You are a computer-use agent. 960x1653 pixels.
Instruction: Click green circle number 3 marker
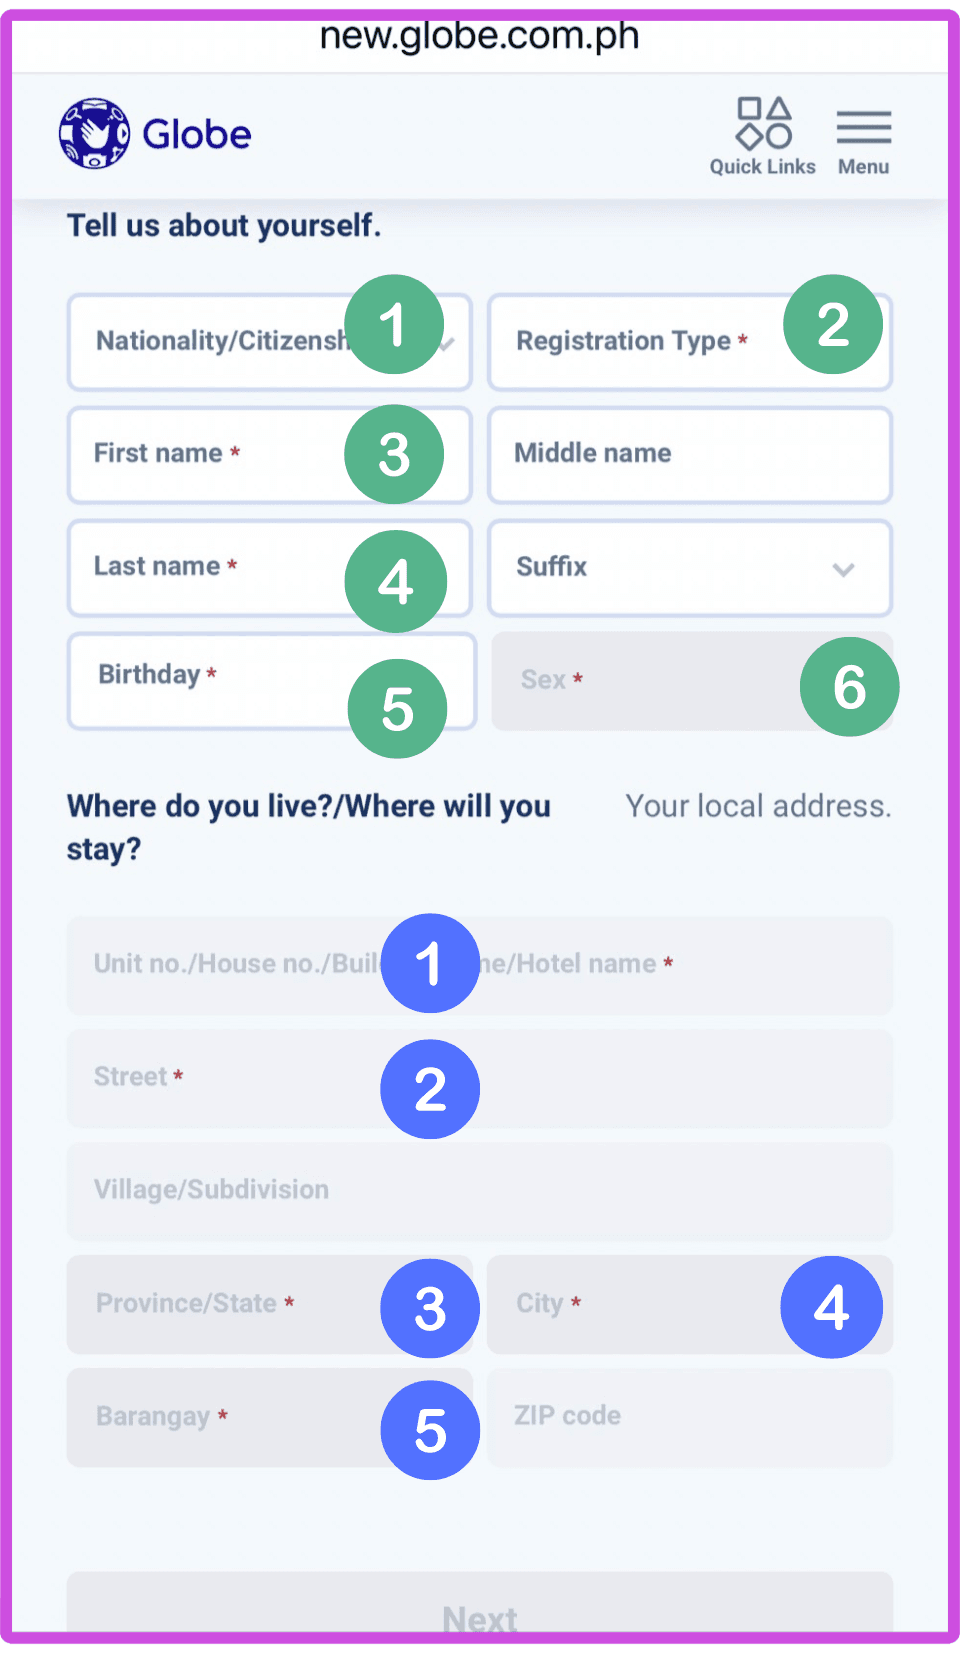(394, 454)
